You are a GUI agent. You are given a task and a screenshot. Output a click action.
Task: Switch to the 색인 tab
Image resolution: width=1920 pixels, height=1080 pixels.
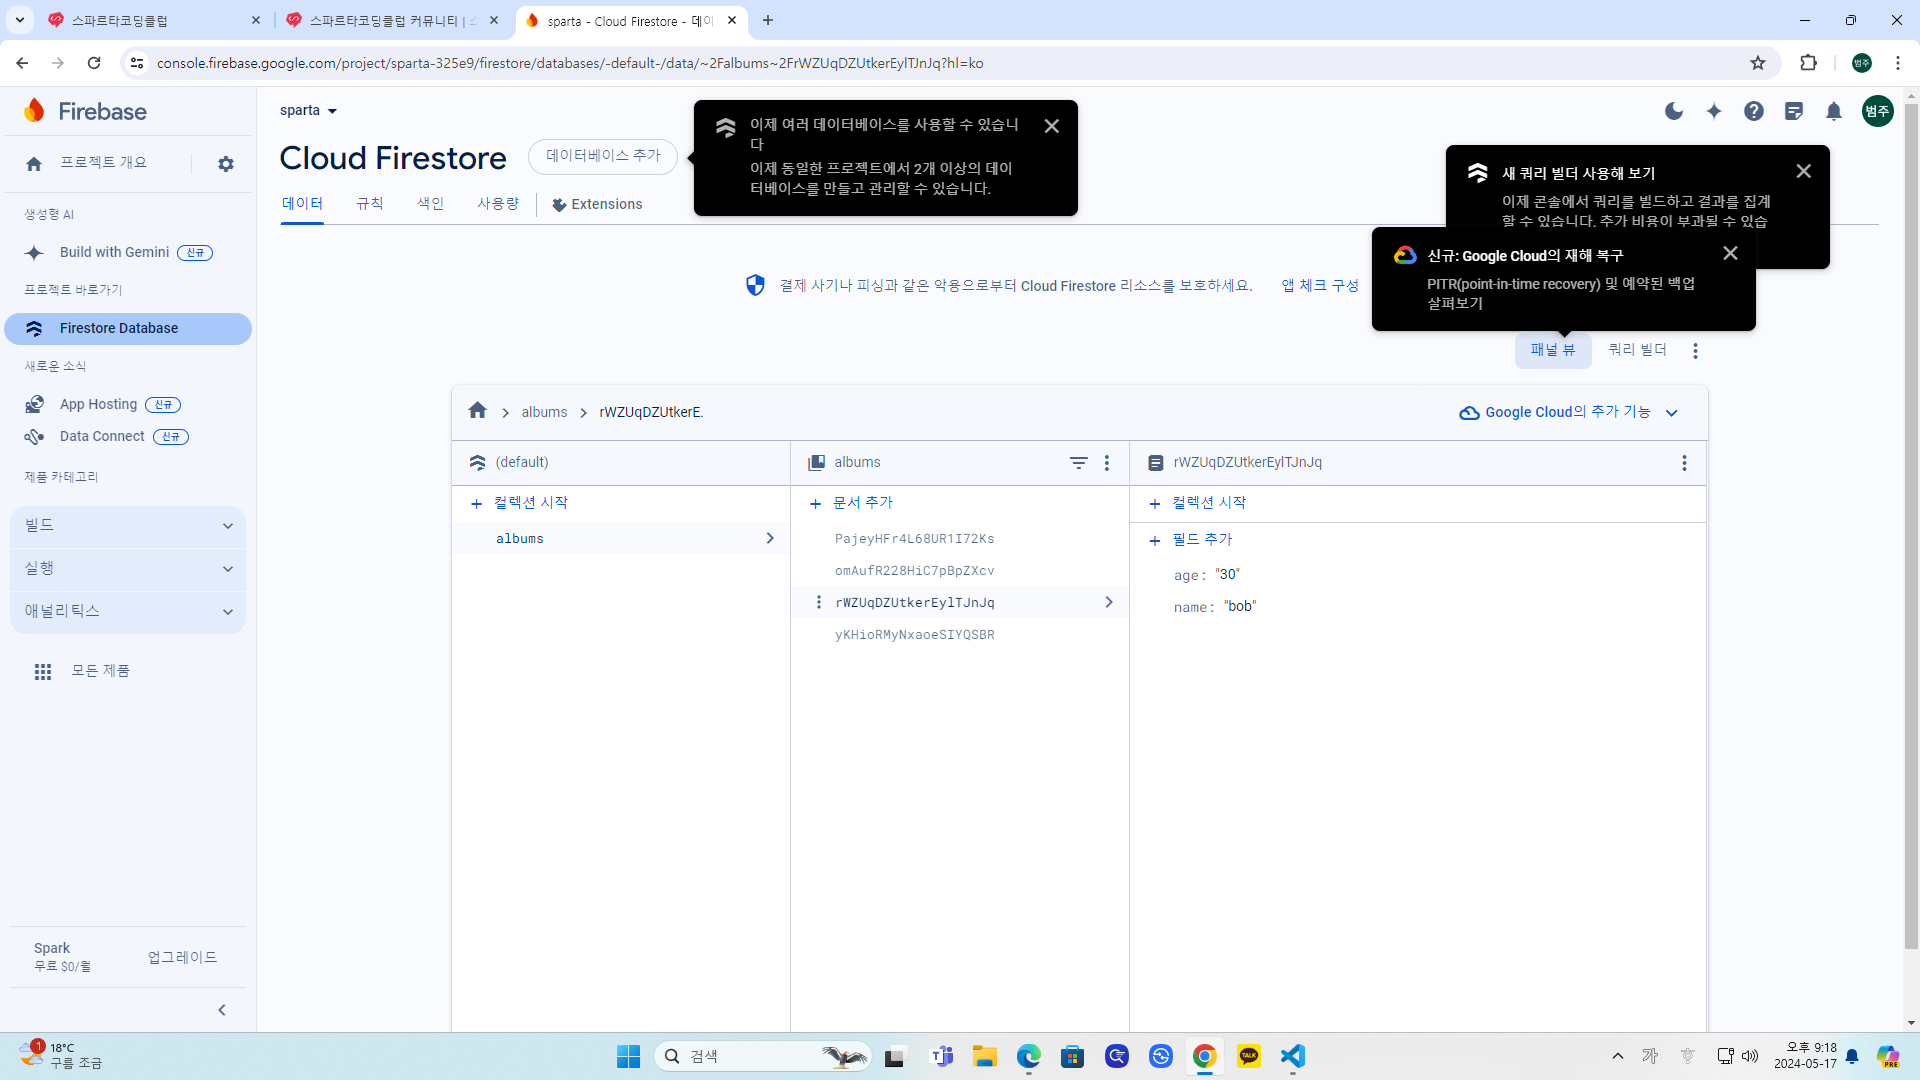click(x=431, y=204)
